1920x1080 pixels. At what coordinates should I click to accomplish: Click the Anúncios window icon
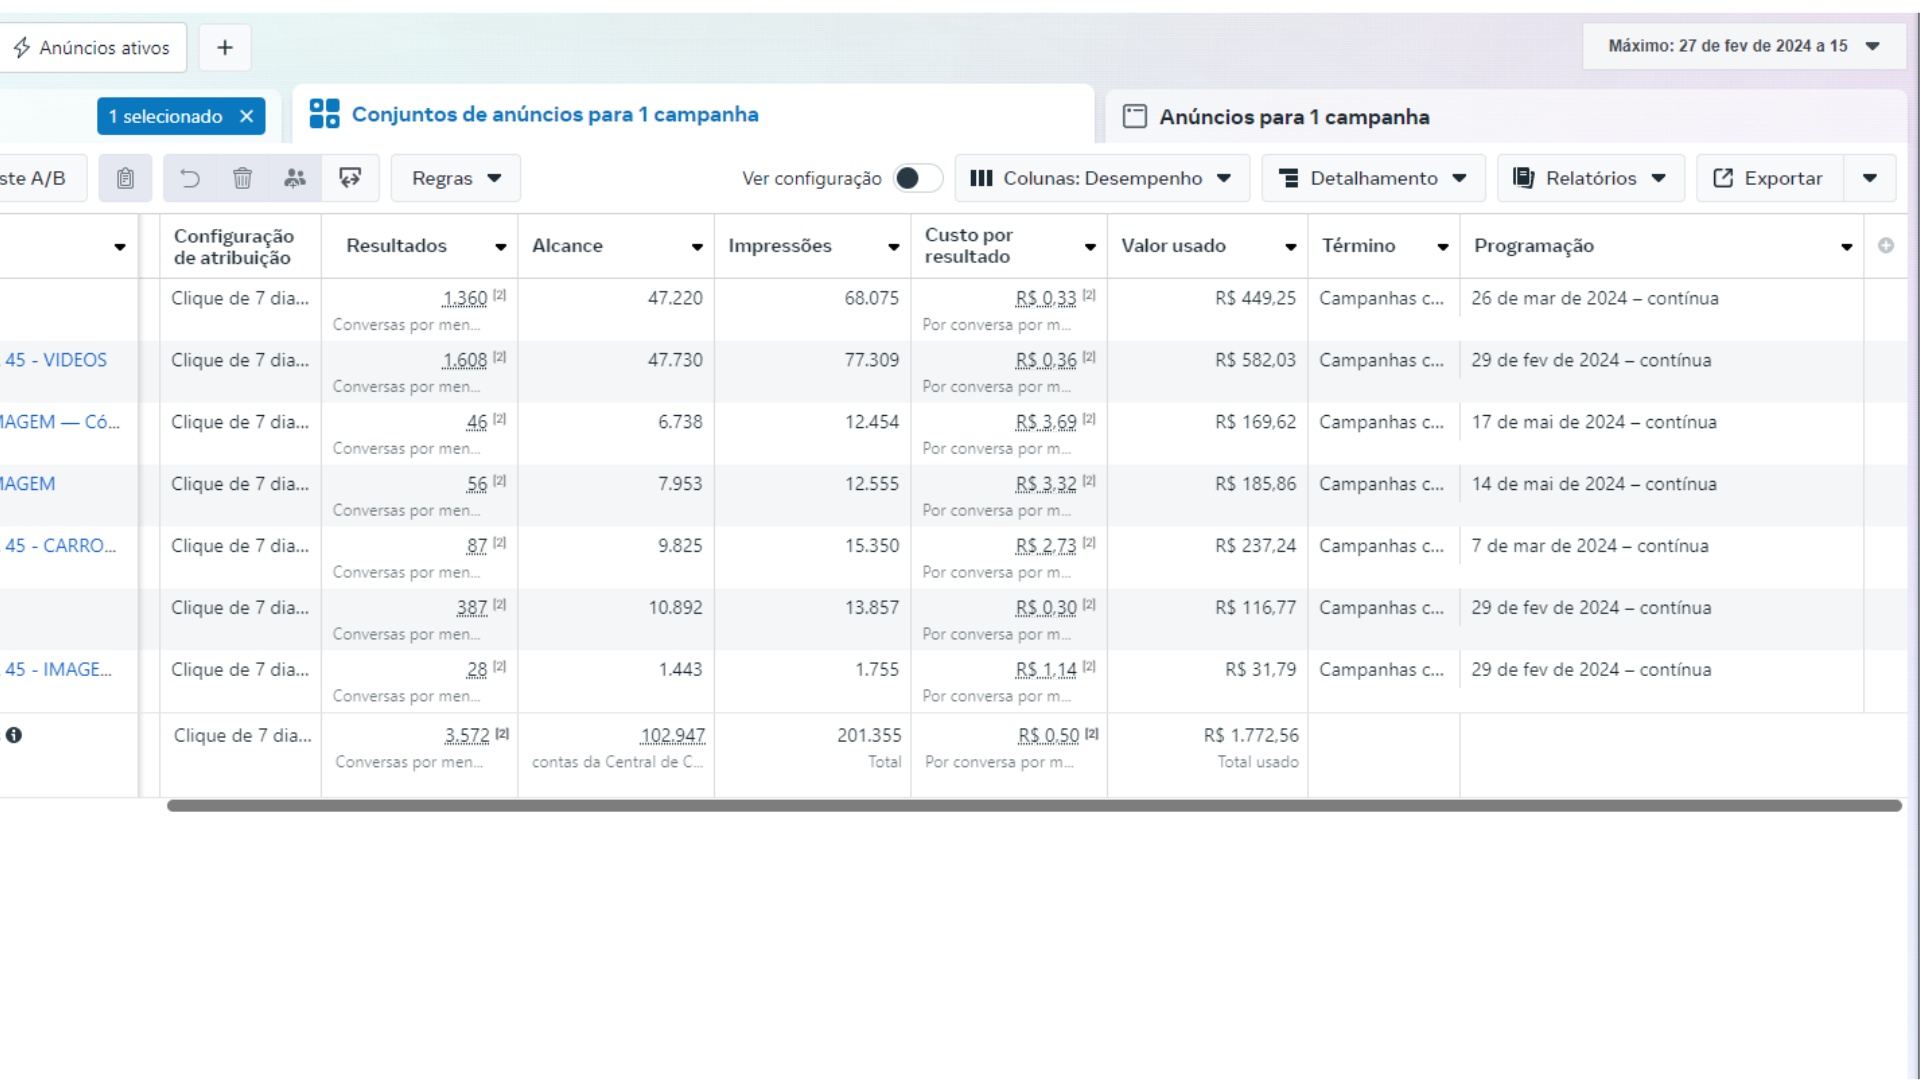[1135, 116]
